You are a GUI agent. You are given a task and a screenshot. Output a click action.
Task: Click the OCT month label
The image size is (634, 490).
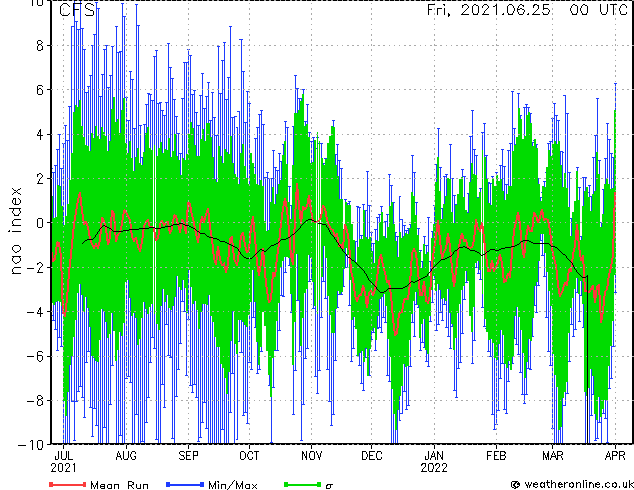[249, 456]
